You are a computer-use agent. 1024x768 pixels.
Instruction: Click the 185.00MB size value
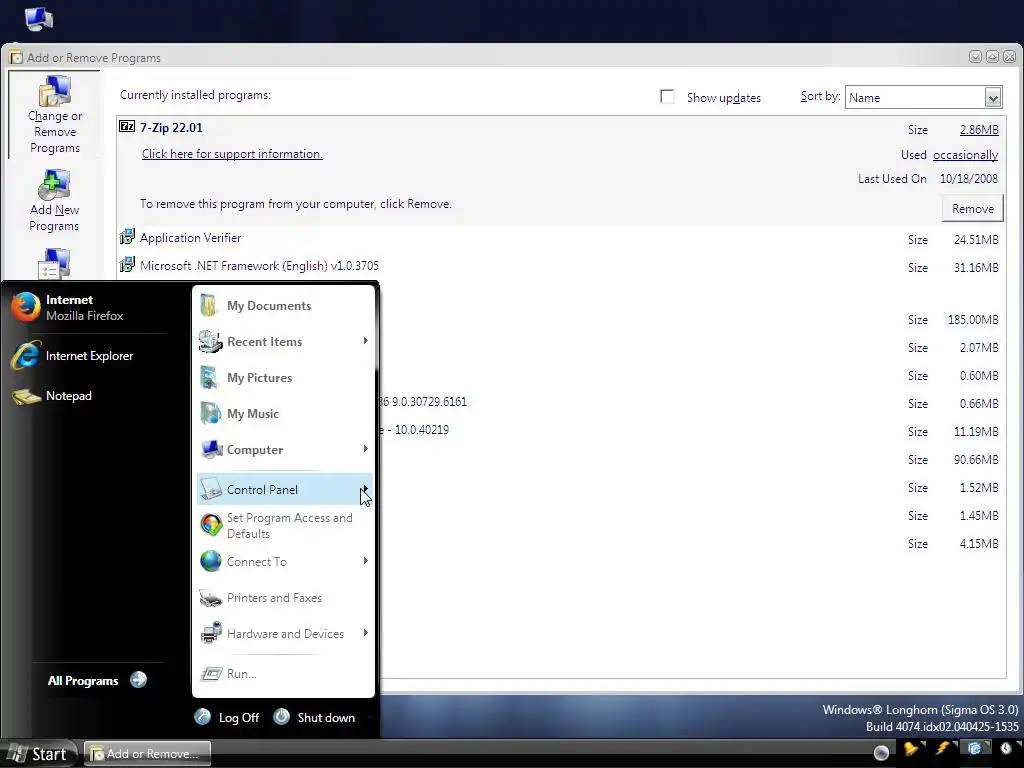(x=972, y=320)
